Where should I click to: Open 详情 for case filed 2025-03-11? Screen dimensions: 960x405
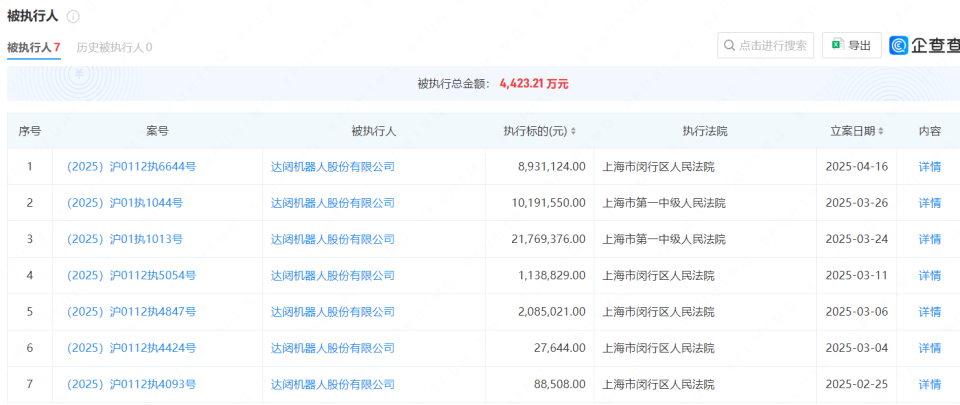pyautogui.click(x=929, y=275)
